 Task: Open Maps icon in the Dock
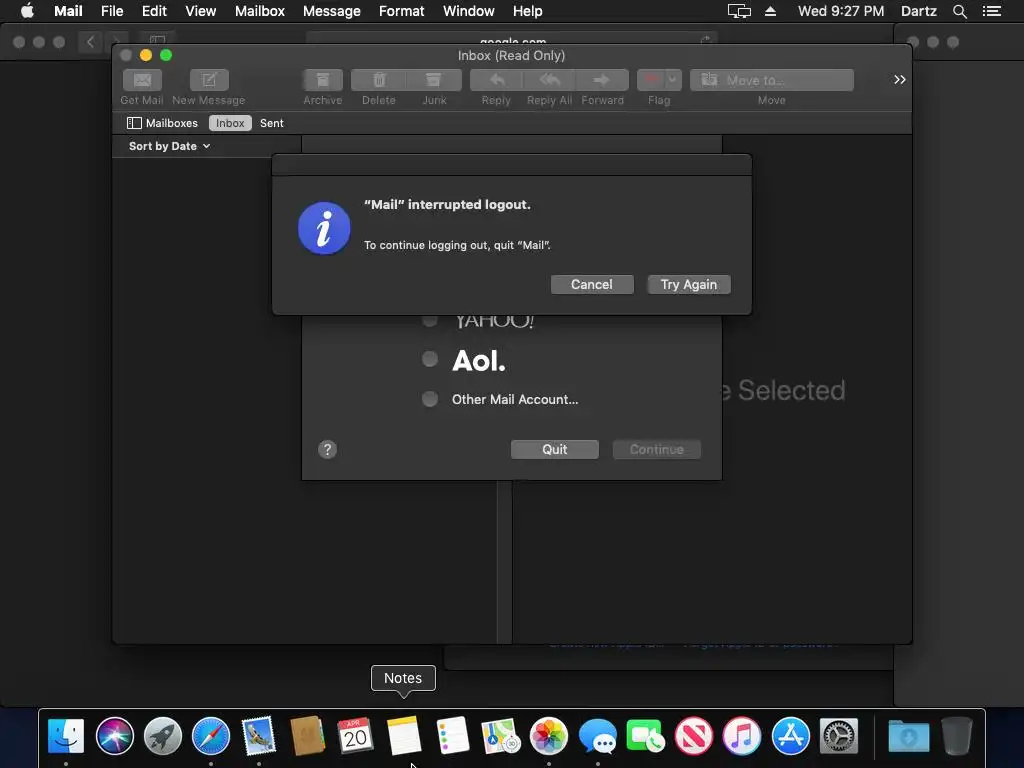point(500,735)
